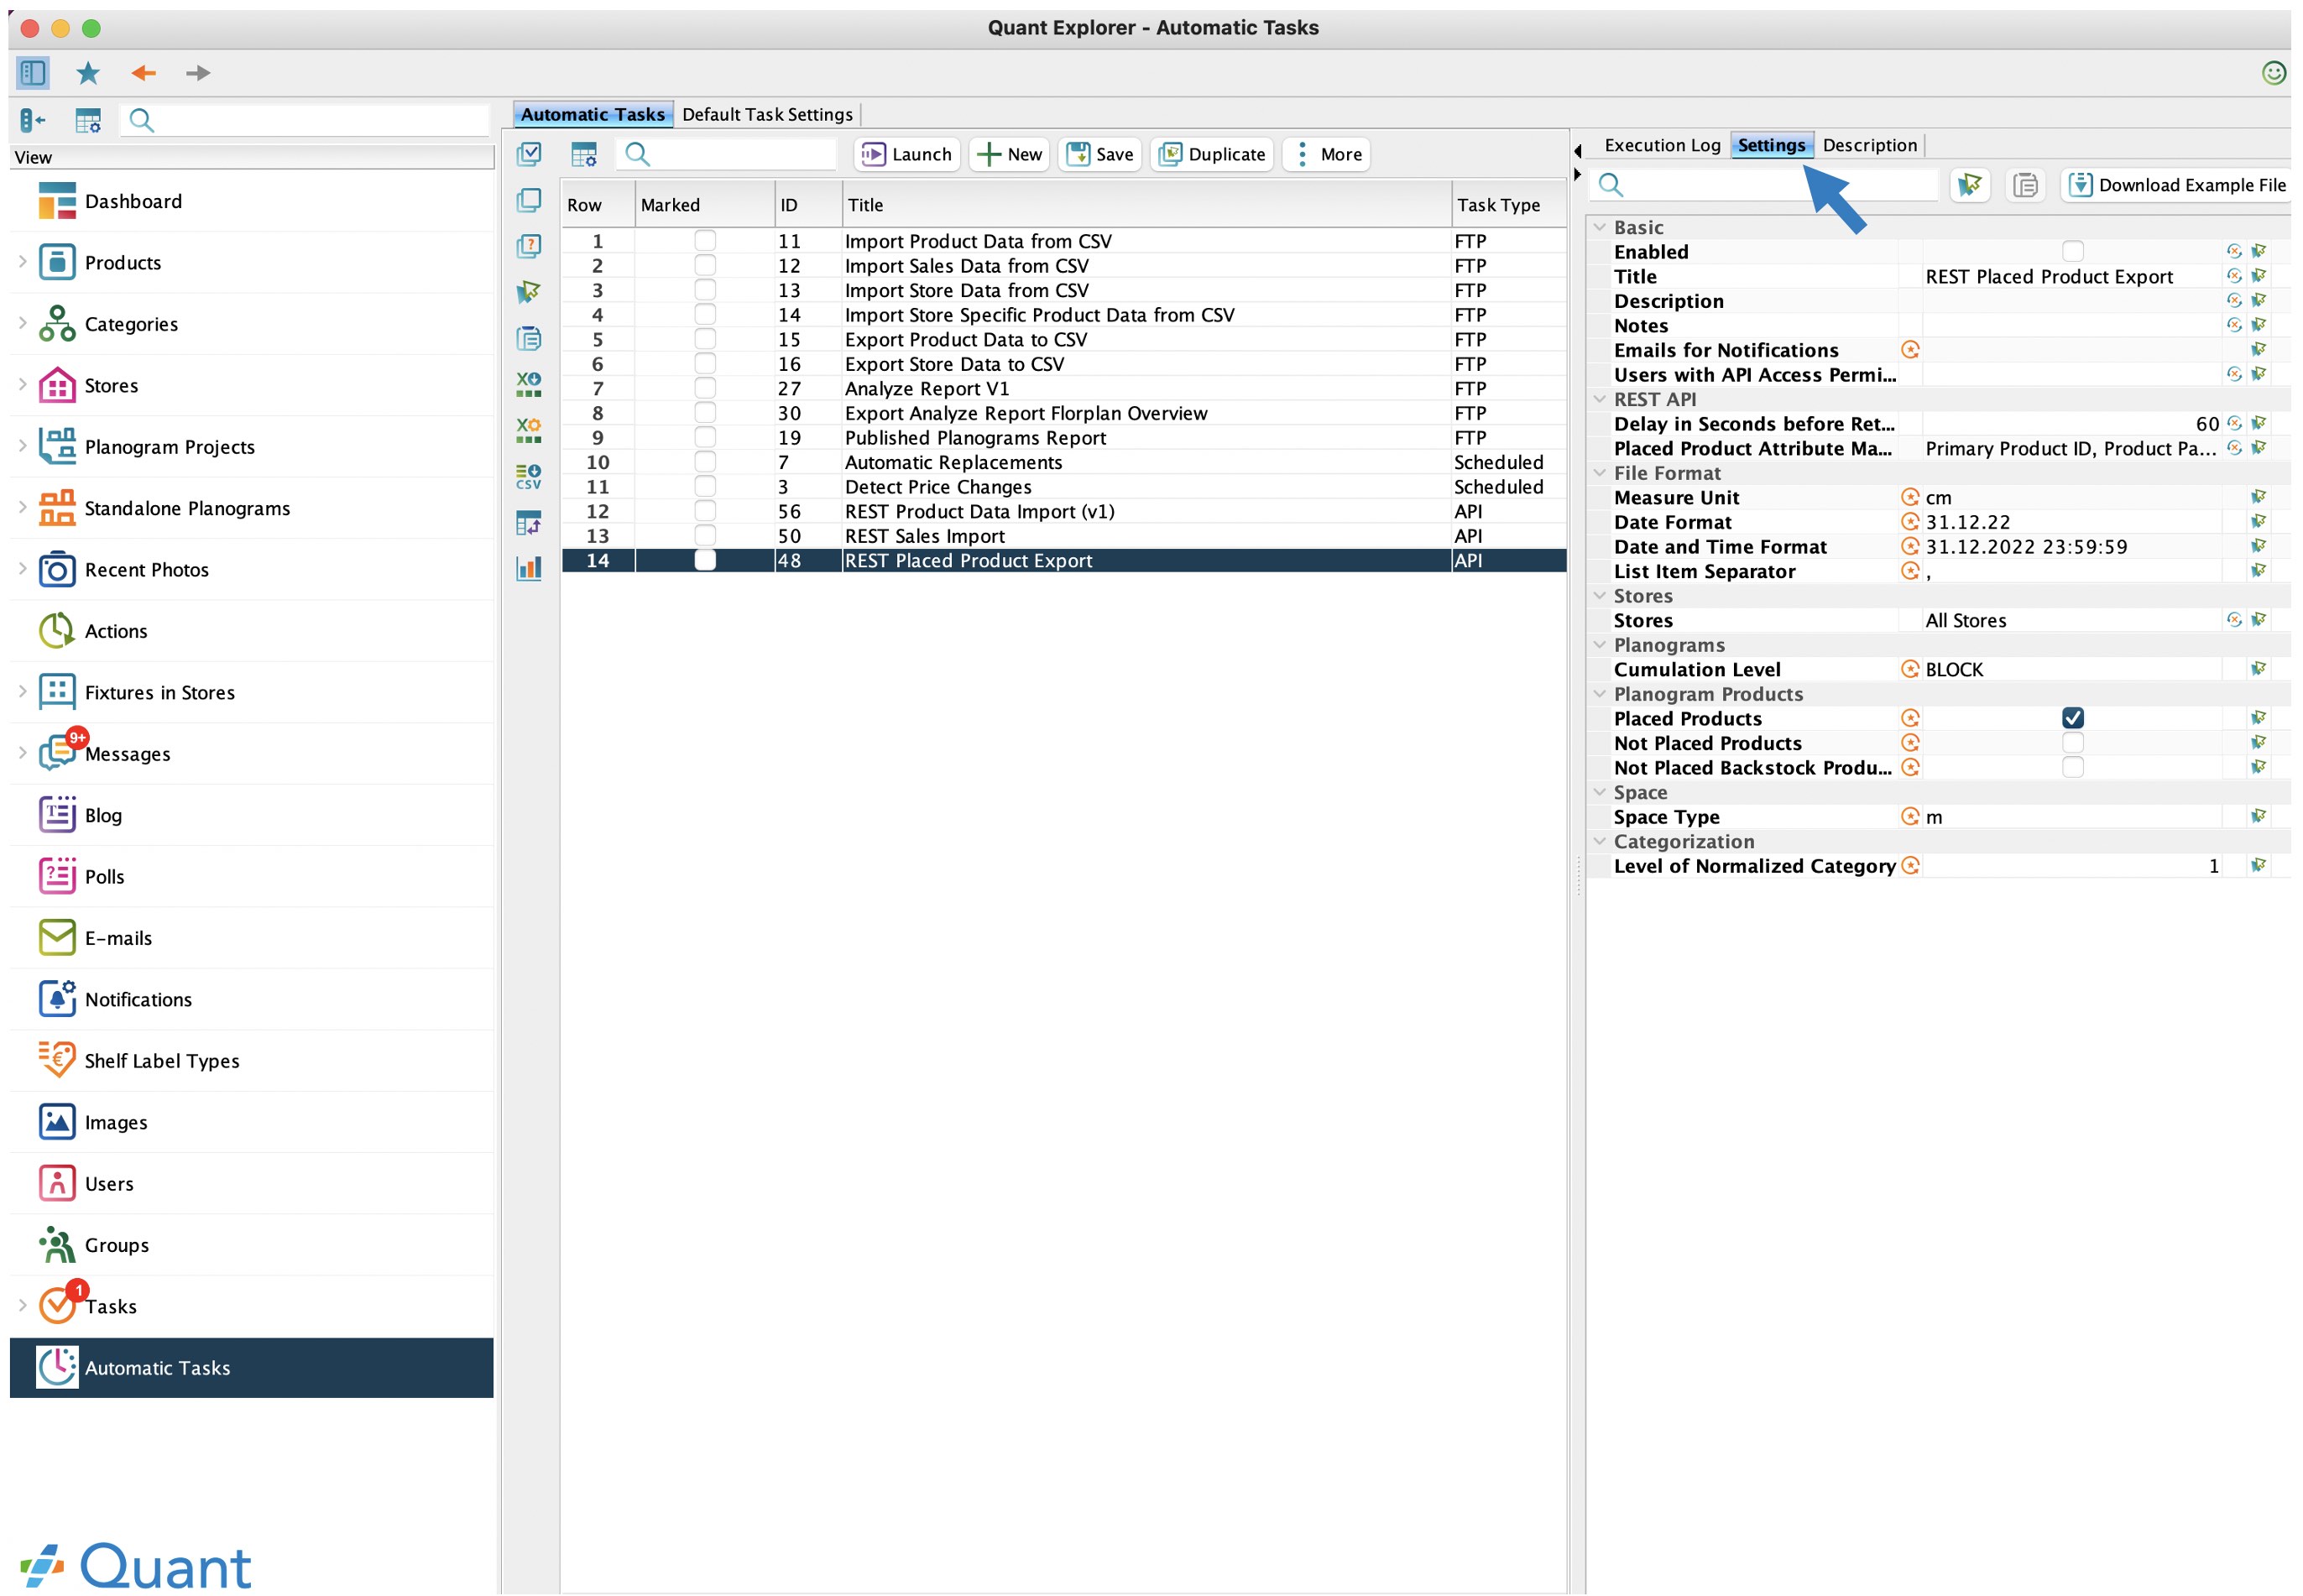Expand Planogram Projects in sidebar
The height and width of the screenshot is (1596, 2303).
point(22,446)
